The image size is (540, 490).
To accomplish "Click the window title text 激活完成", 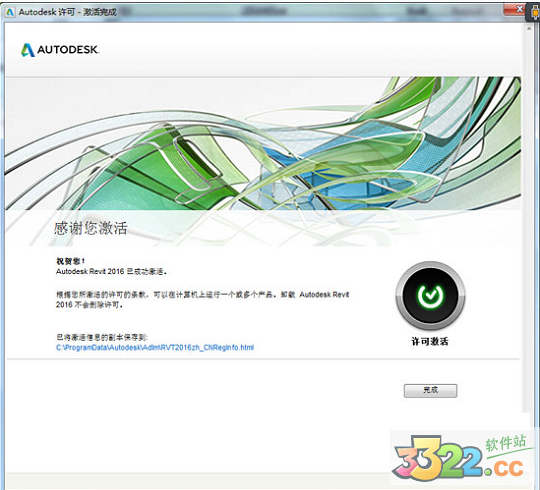I will pyautogui.click(x=100, y=12).
